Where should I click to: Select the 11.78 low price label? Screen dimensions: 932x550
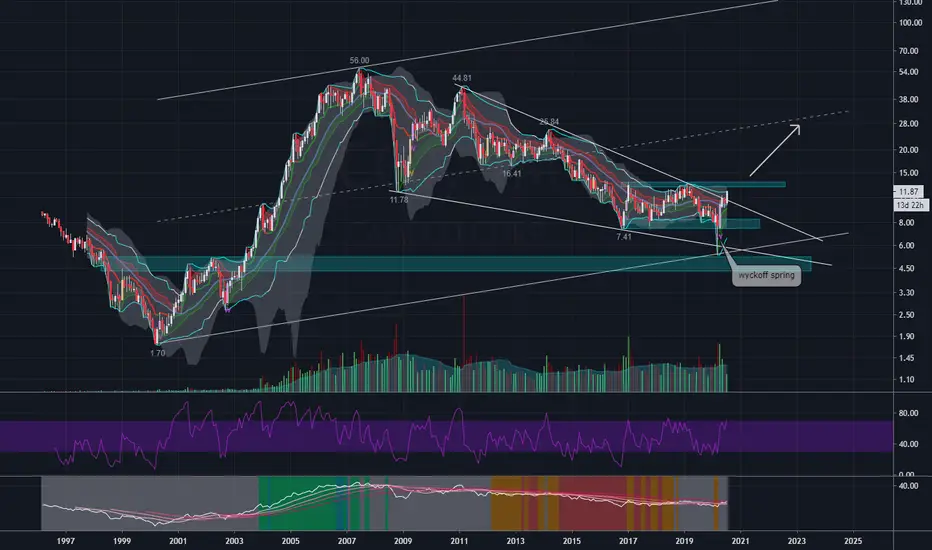(399, 200)
